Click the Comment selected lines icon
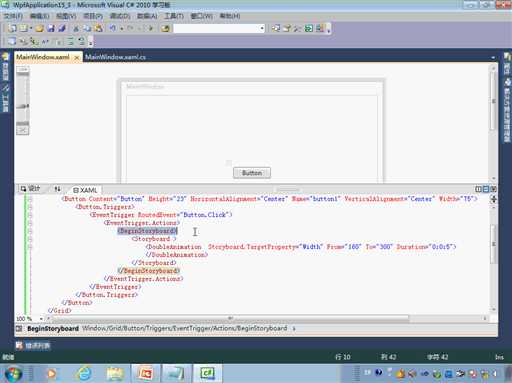The height and width of the screenshot is (383, 512). (x=71, y=41)
